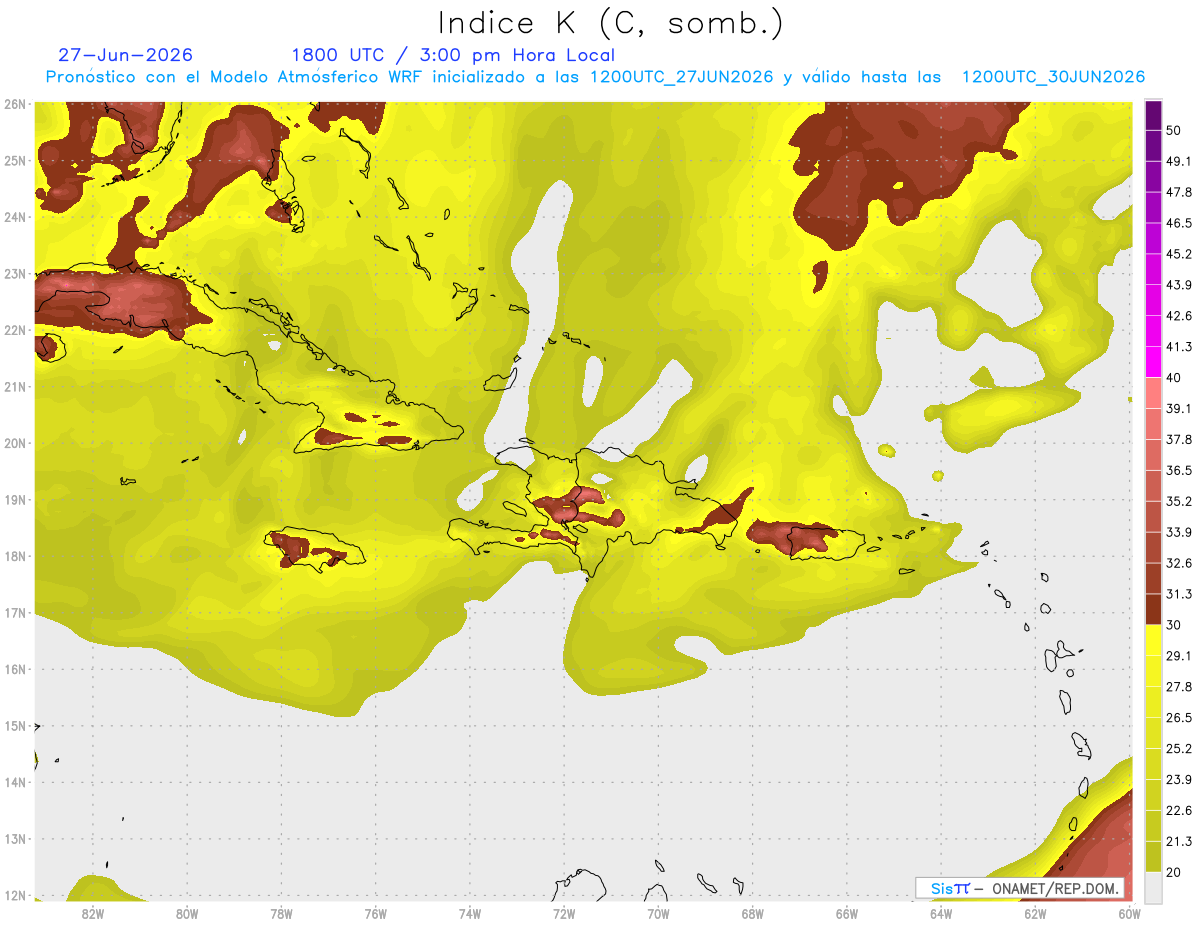Screen dimensions: 1200x927
Task: Click the magenta colorbar segment between 40 and 41.3
Action: click(x=1153, y=362)
